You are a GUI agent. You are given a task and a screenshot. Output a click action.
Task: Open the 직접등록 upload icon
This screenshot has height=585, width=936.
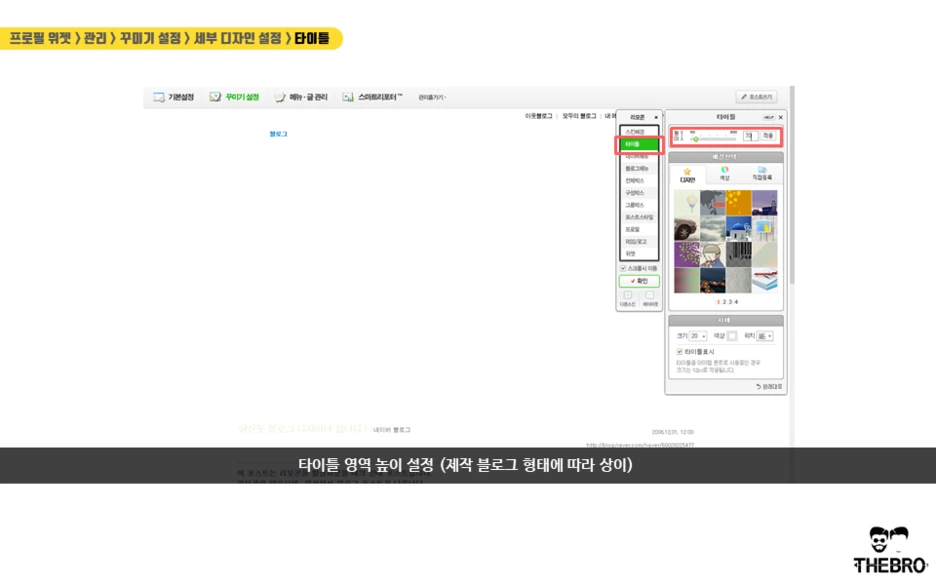pos(764,172)
